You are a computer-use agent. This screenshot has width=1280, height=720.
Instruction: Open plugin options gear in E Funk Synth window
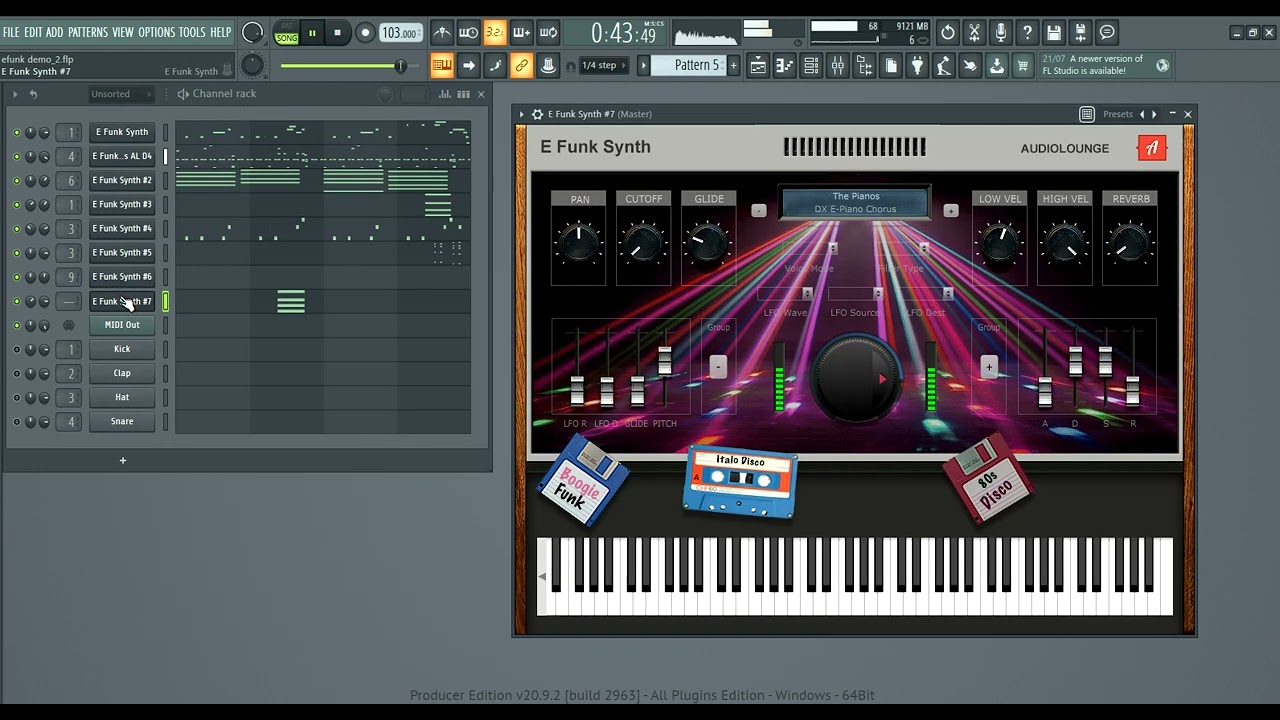537,114
